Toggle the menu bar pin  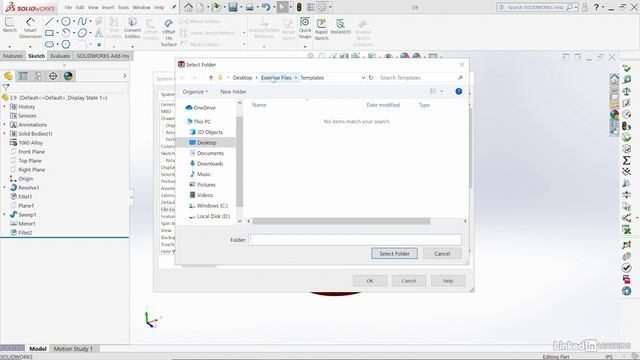coord(174,7)
